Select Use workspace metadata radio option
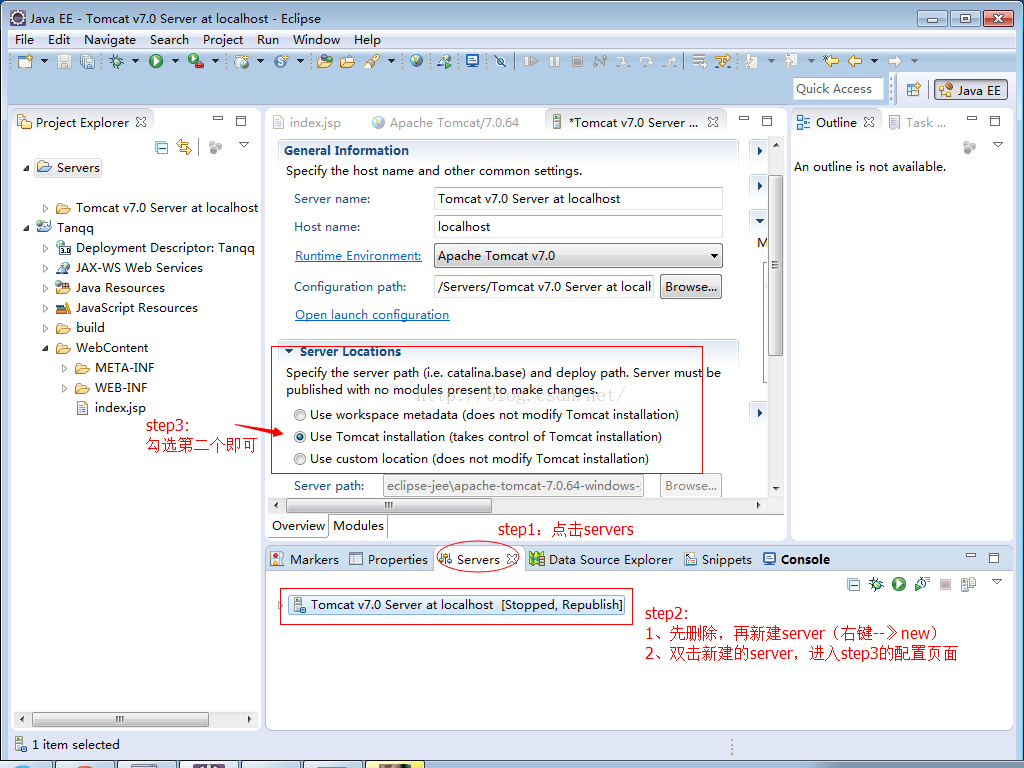Viewport: 1024px width, 768px height. [x=300, y=415]
